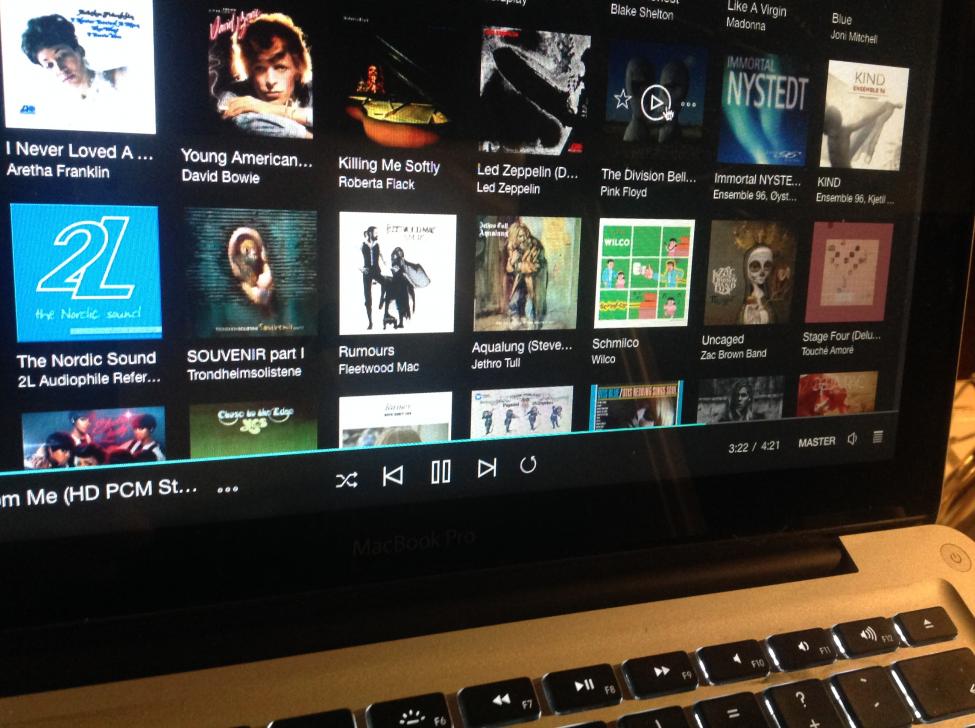The width and height of the screenshot is (975, 728).
Task: Go to the Trondheimsolistene artist name
Action: pyautogui.click(x=244, y=373)
